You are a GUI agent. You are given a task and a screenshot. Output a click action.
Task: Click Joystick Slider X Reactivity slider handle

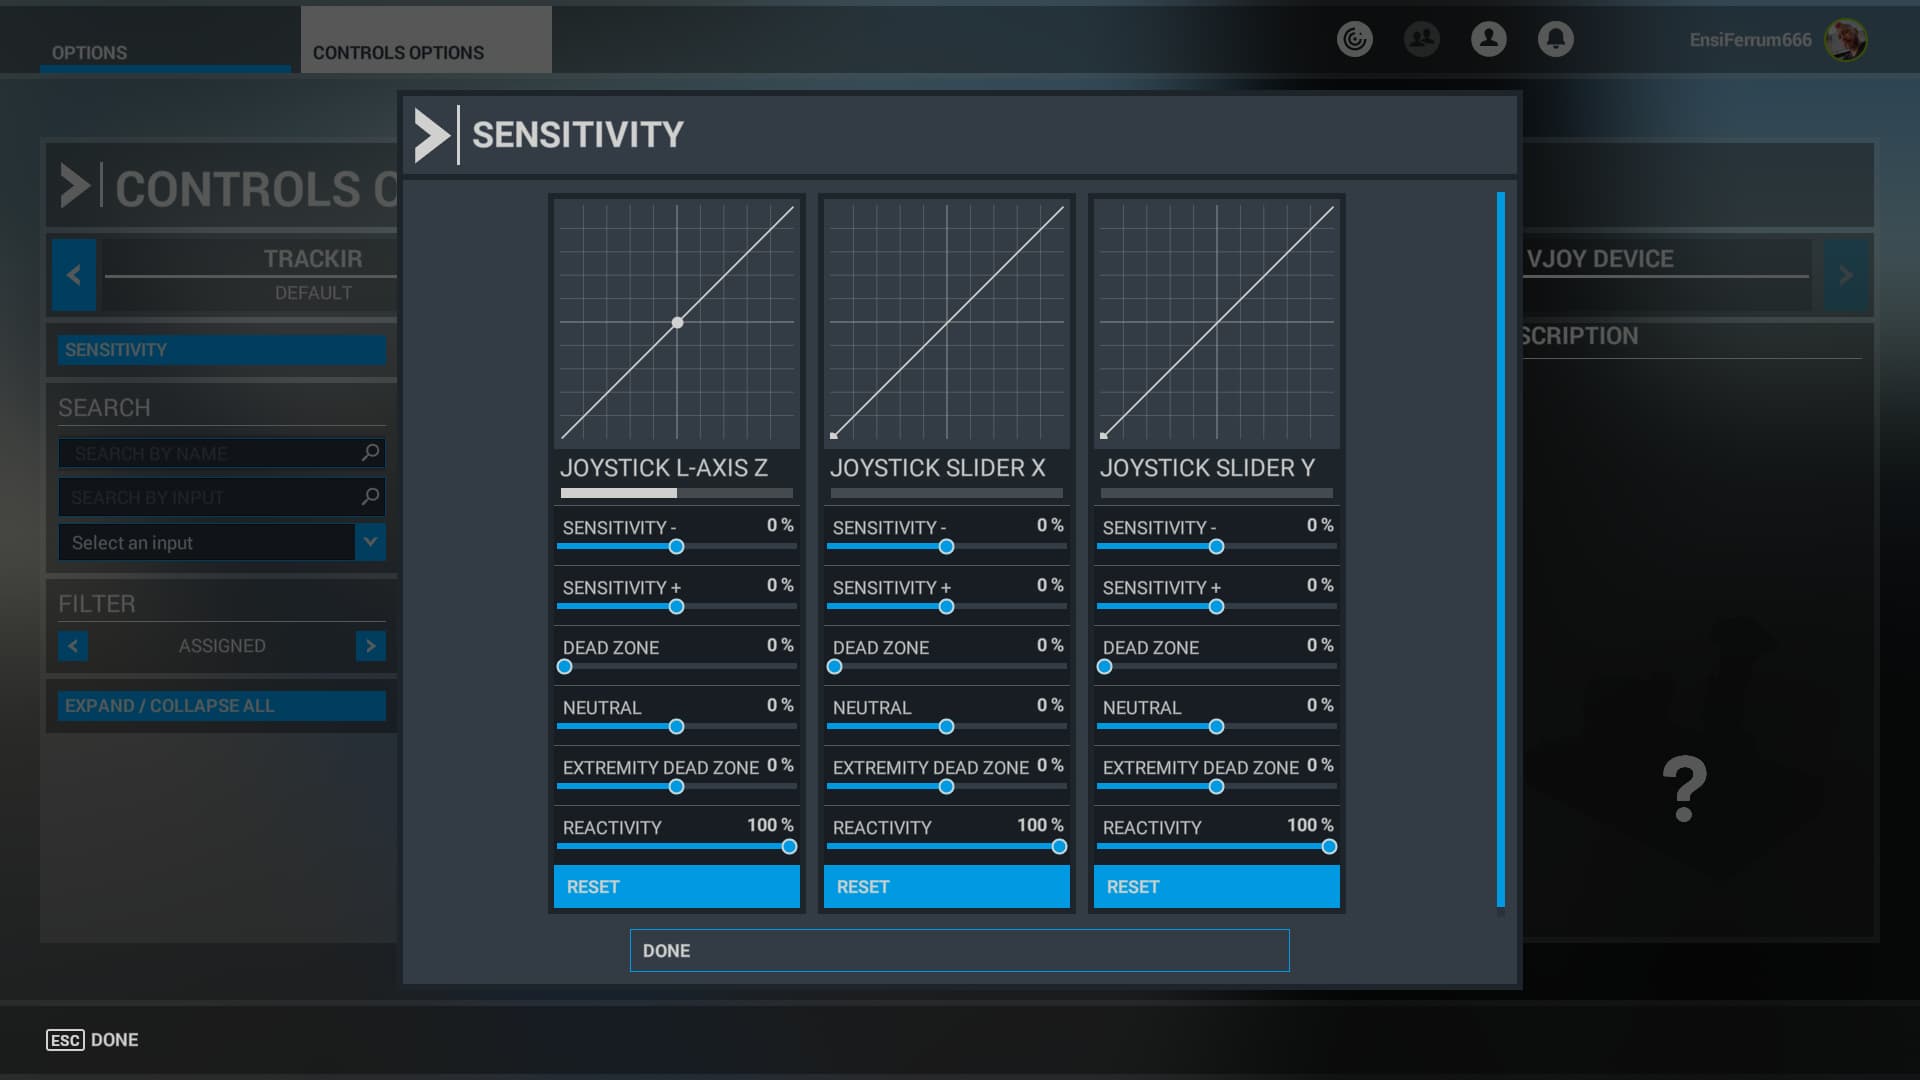click(1059, 847)
